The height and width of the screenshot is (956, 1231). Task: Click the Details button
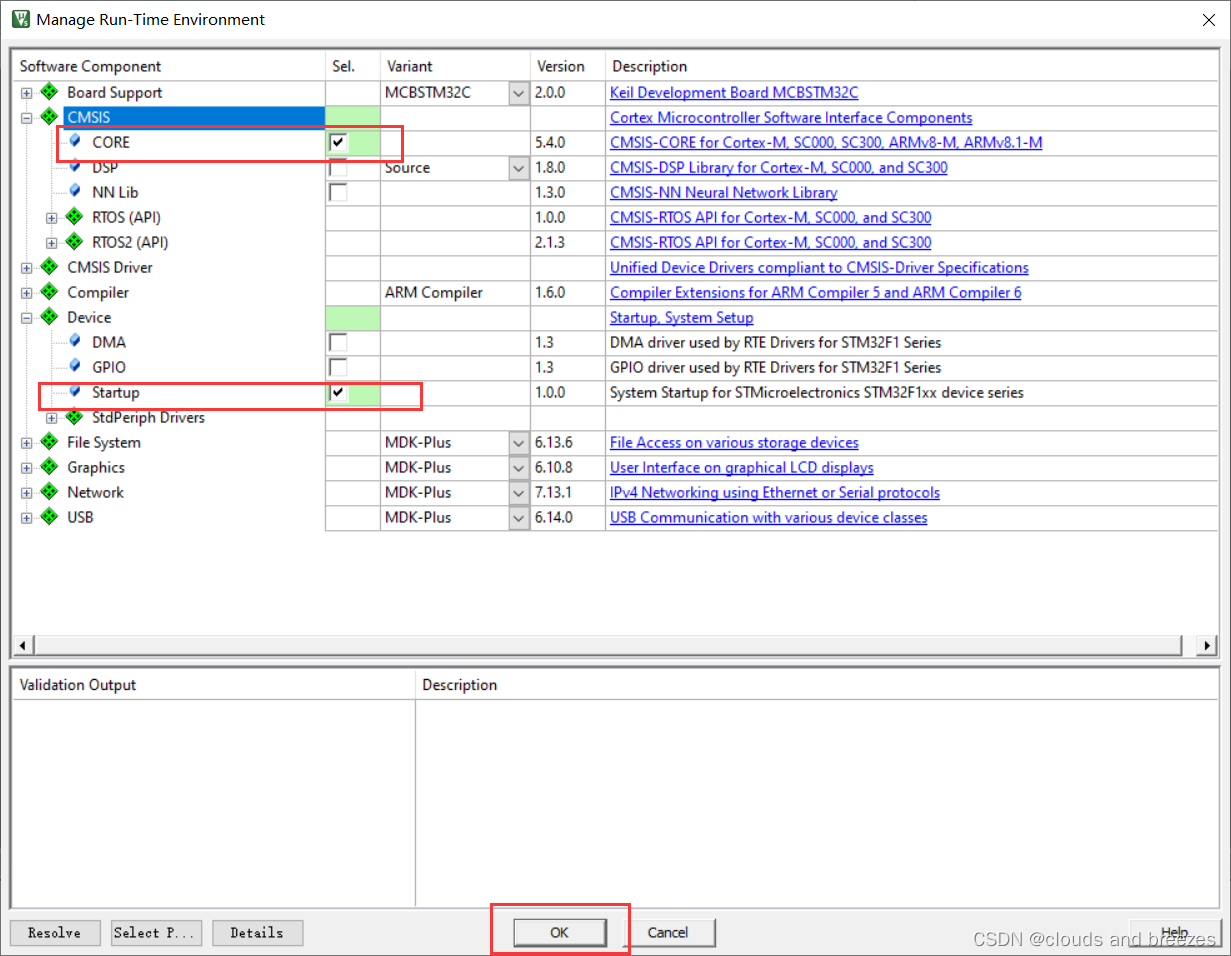click(257, 932)
